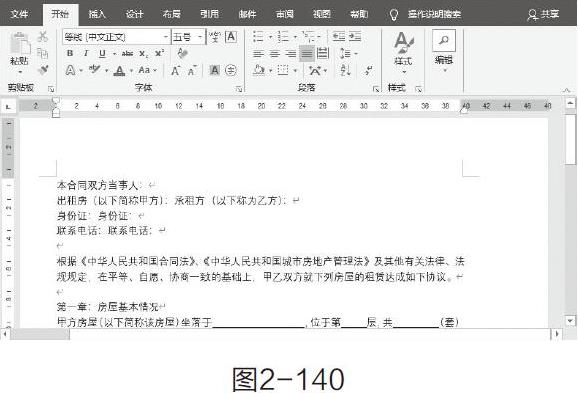Switch to the References (引用) tab
578x393 pixels.
(x=209, y=14)
